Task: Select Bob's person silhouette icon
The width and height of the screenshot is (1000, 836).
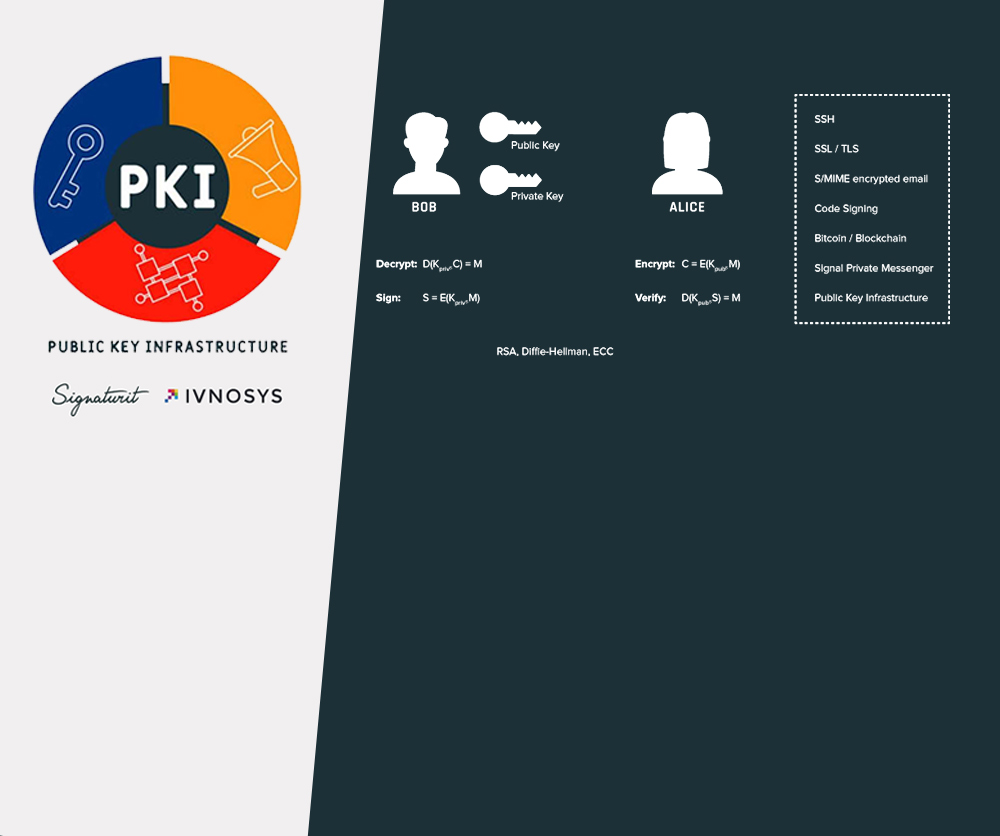Action: (426, 153)
